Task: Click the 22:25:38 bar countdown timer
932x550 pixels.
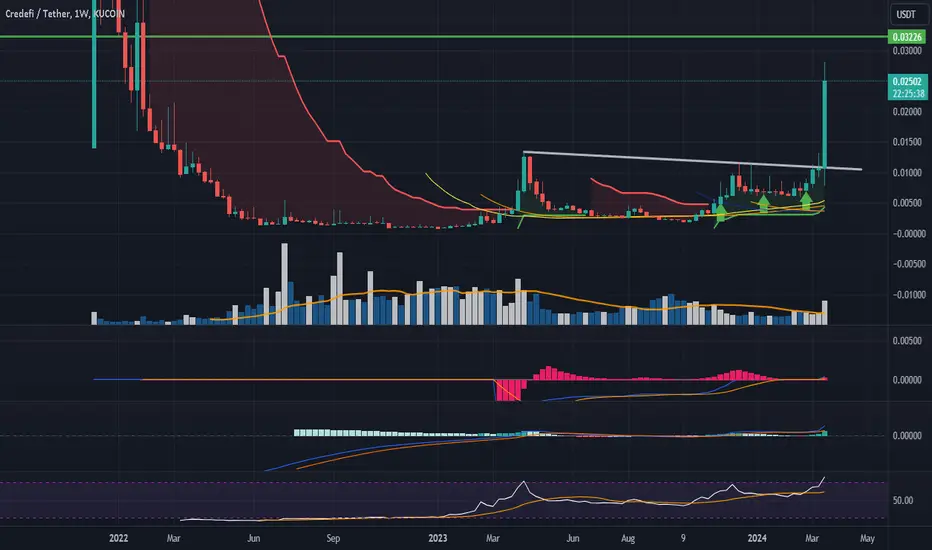Action: [x=907, y=94]
